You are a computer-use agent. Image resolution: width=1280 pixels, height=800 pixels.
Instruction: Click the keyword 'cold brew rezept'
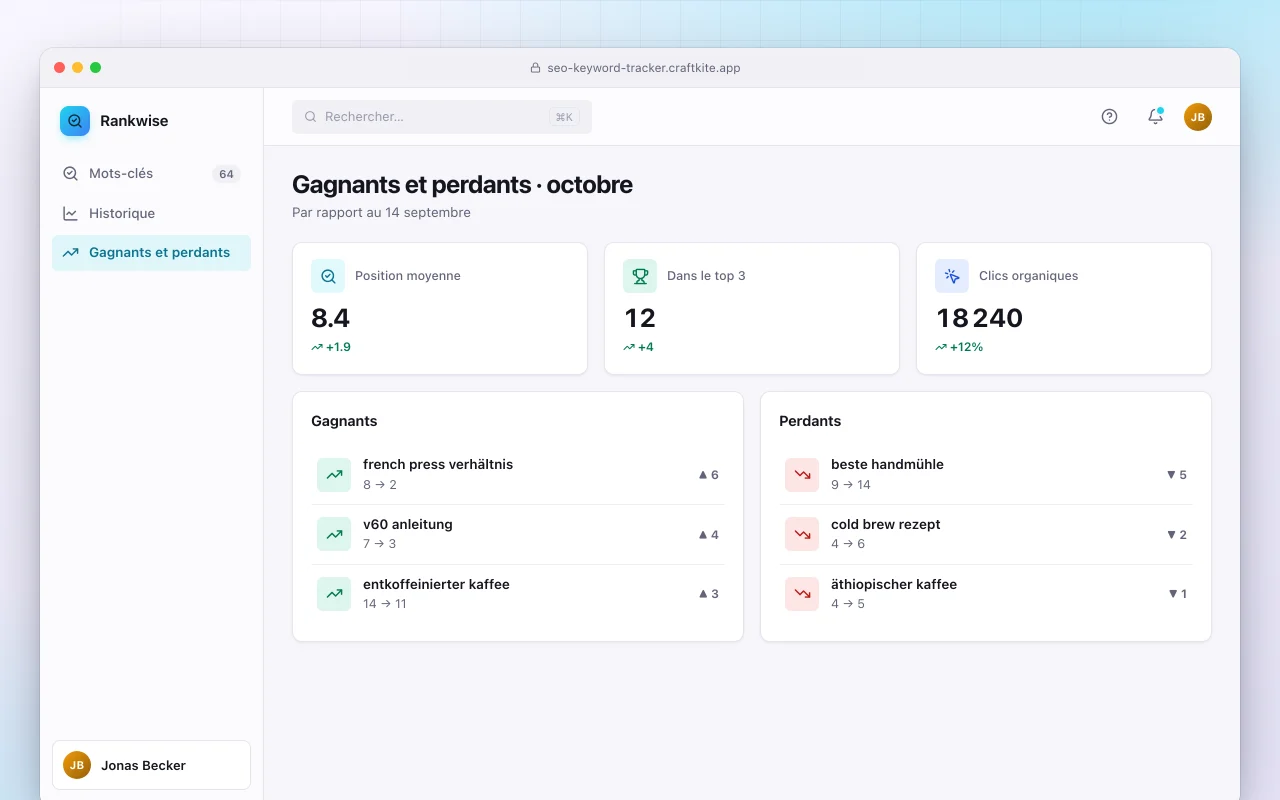(886, 524)
